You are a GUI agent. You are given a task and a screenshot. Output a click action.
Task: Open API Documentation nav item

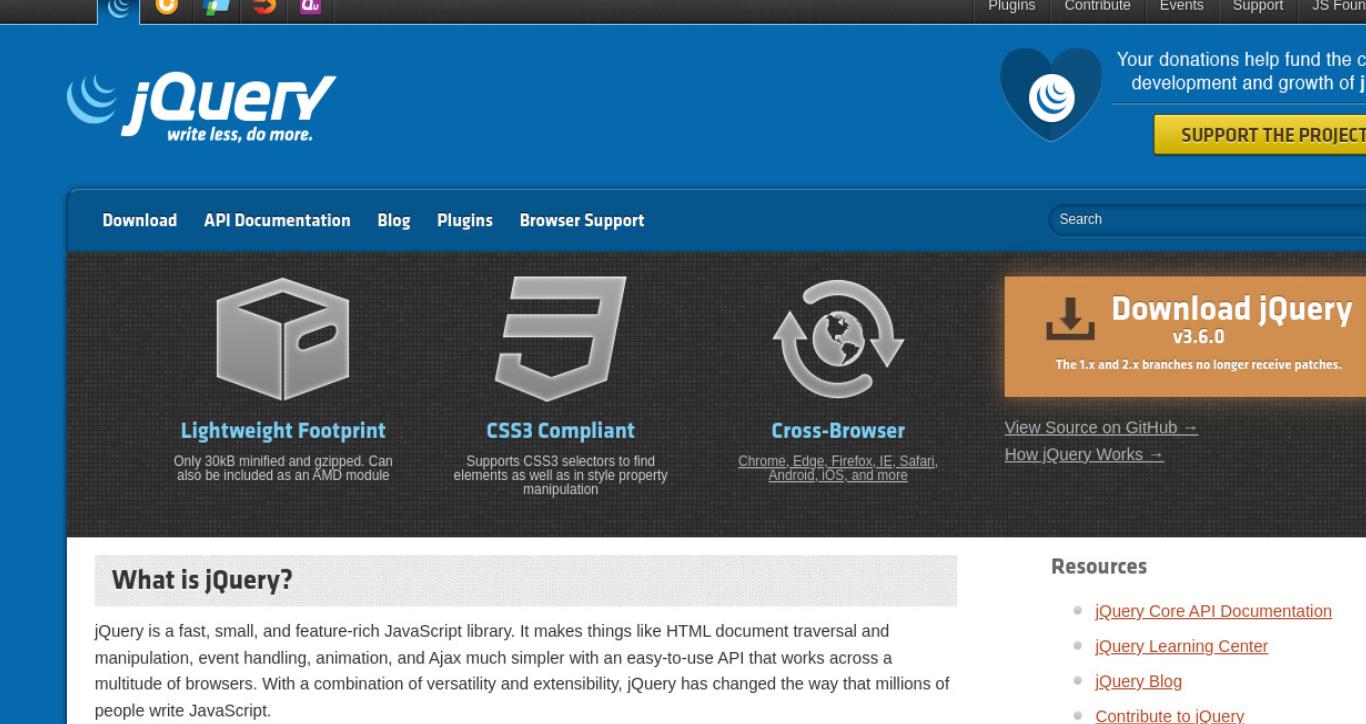click(x=277, y=220)
